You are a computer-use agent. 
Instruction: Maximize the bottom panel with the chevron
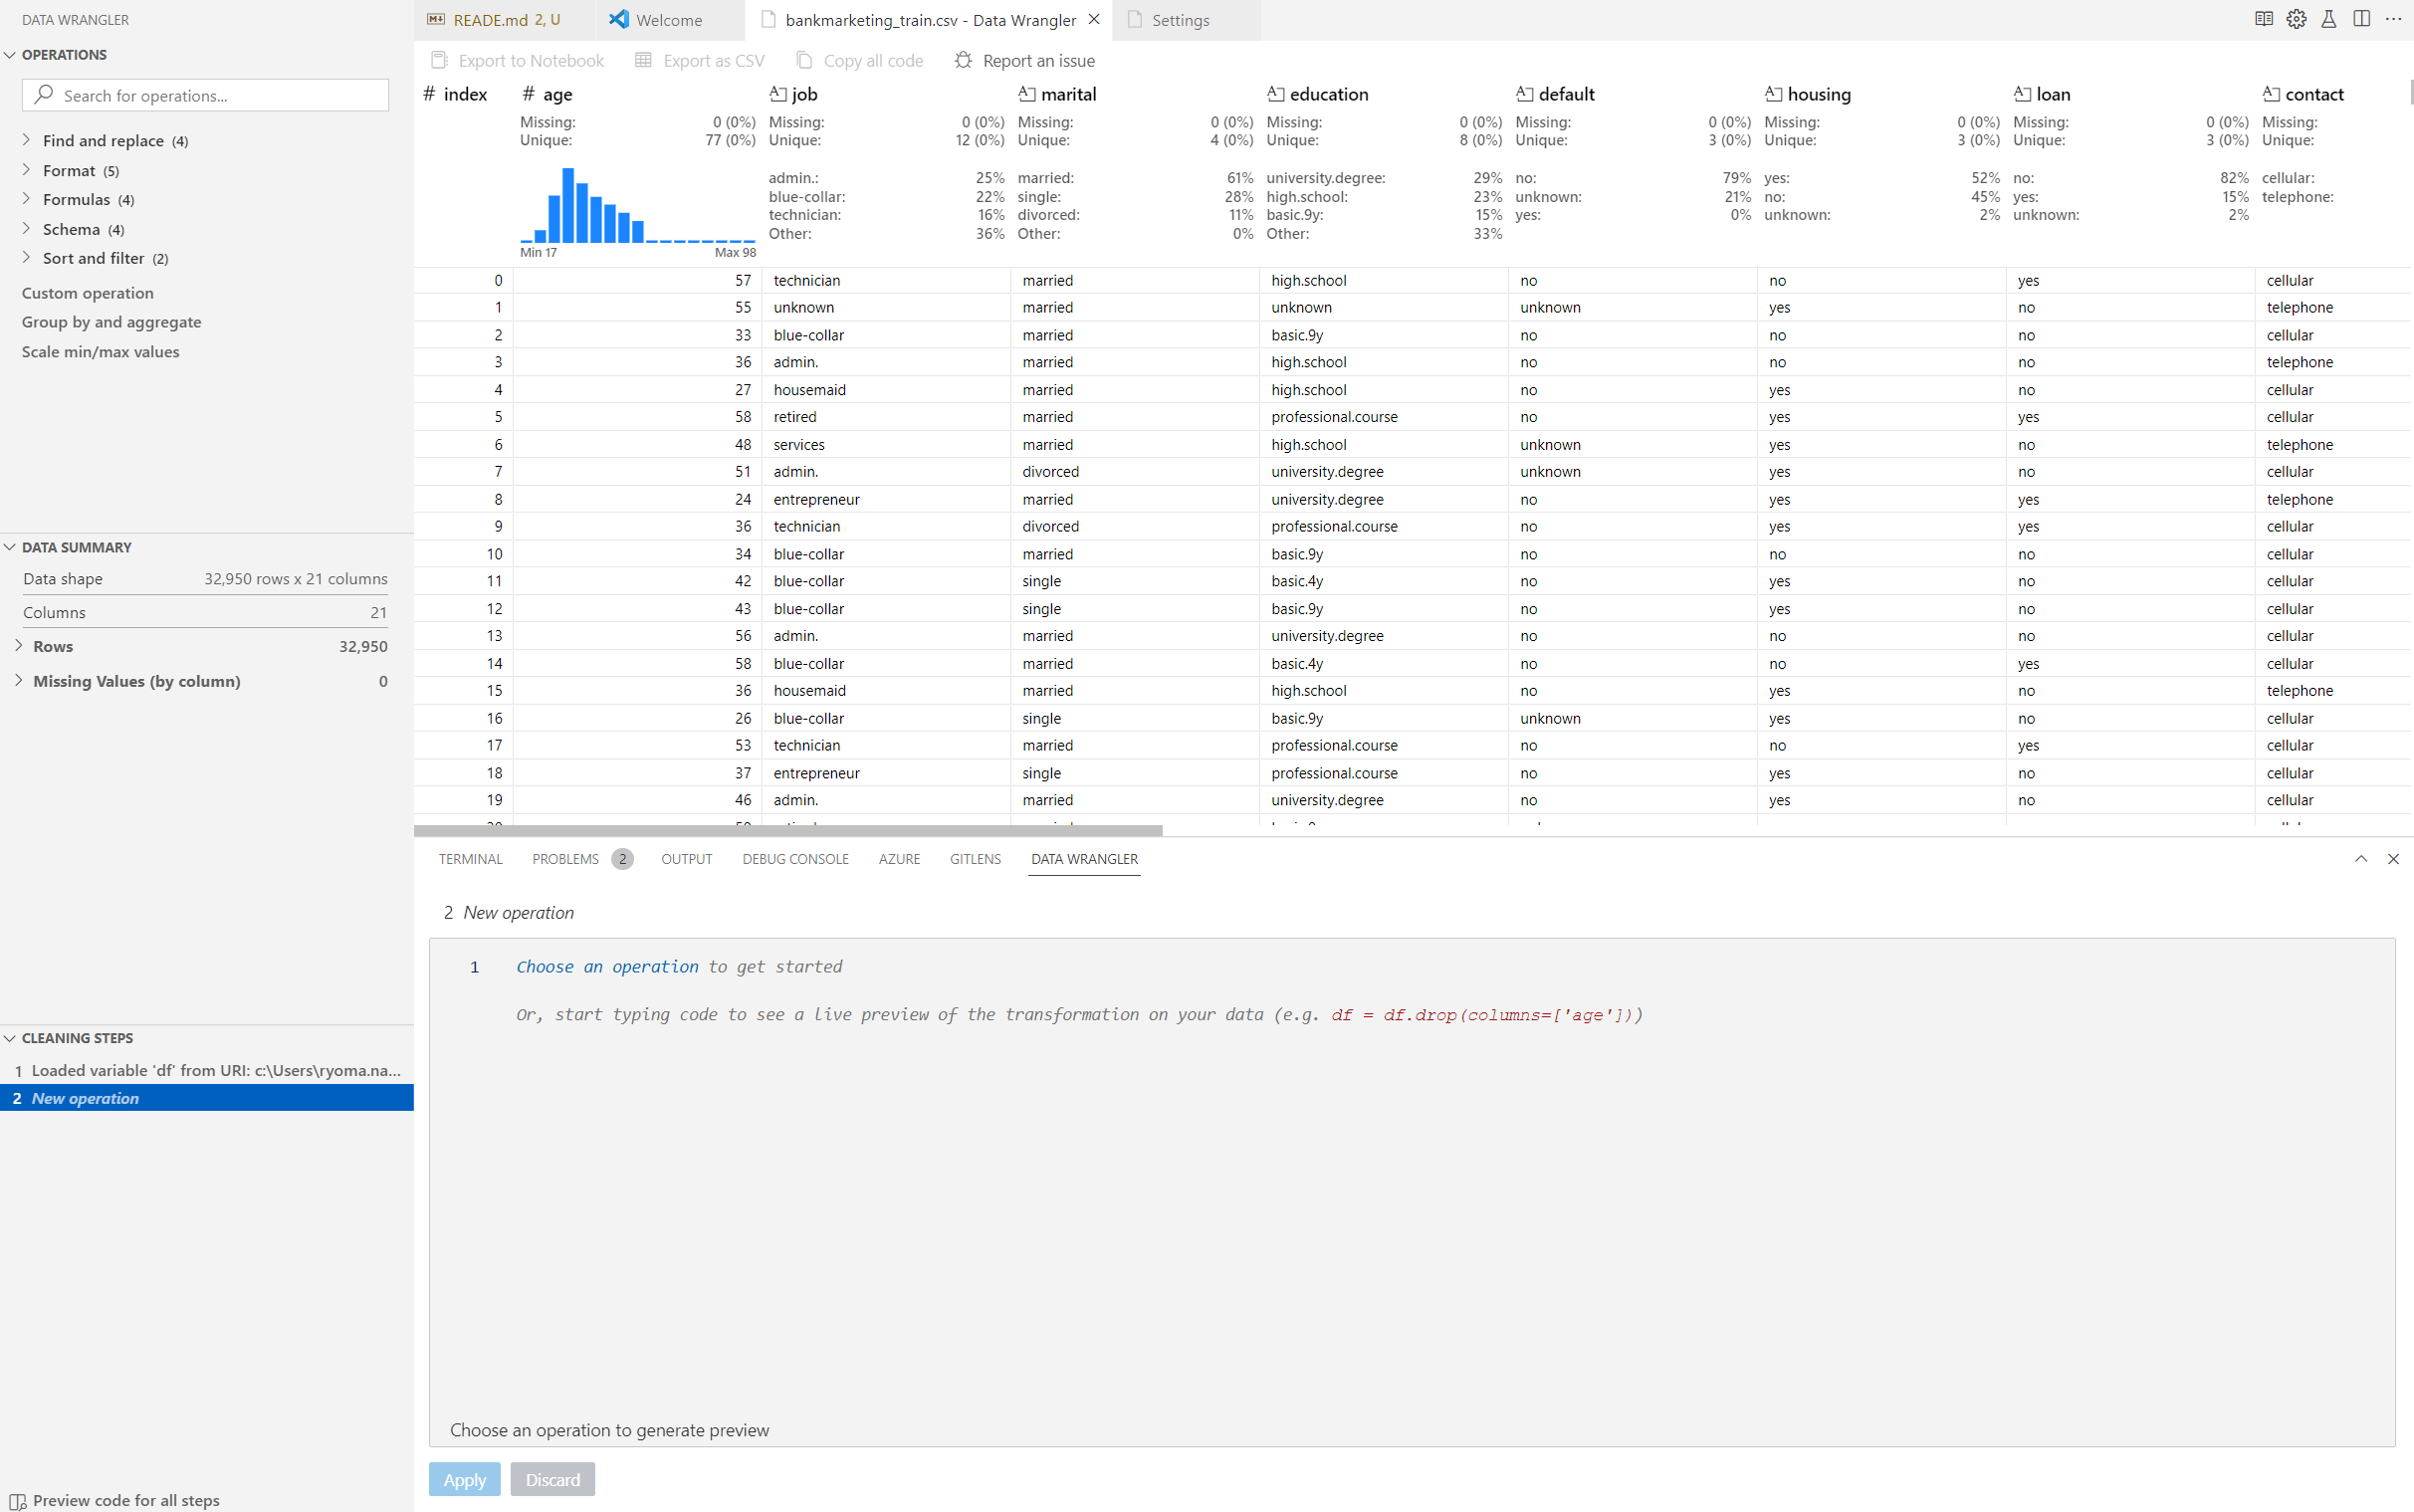click(2360, 858)
